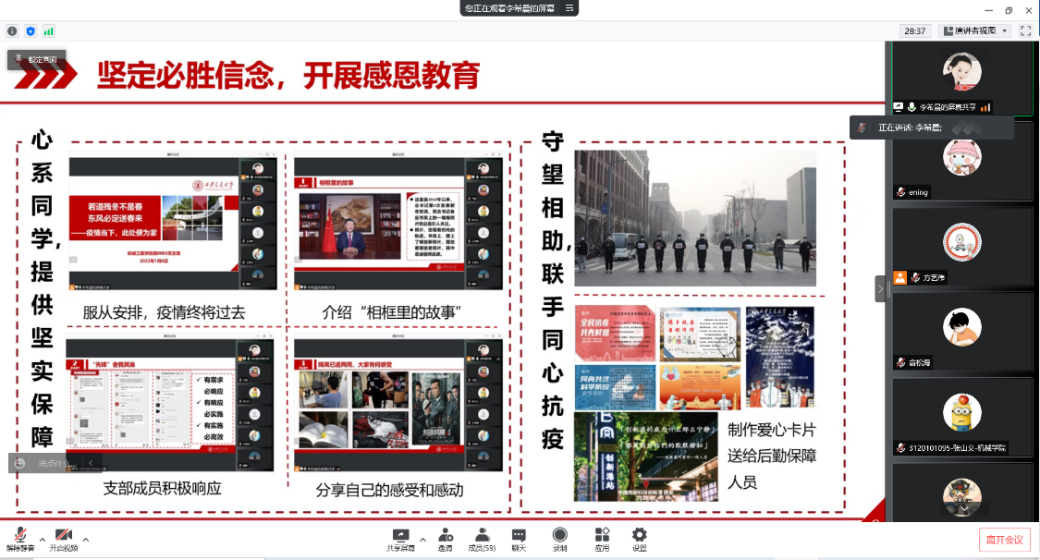The image size is (1040, 560).
Task: Open share screen options arrow
Action: [x=423, y=539]
